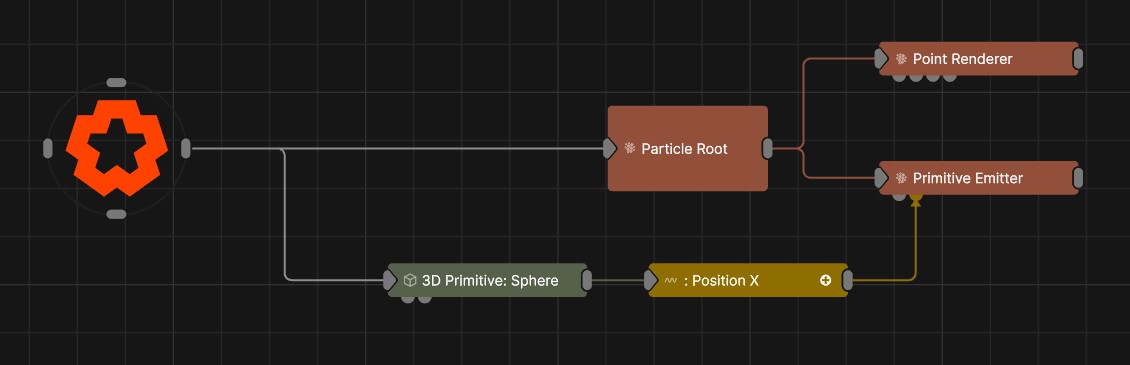
Task: Select the Primitive Emitter node
Action: (979, 177)
